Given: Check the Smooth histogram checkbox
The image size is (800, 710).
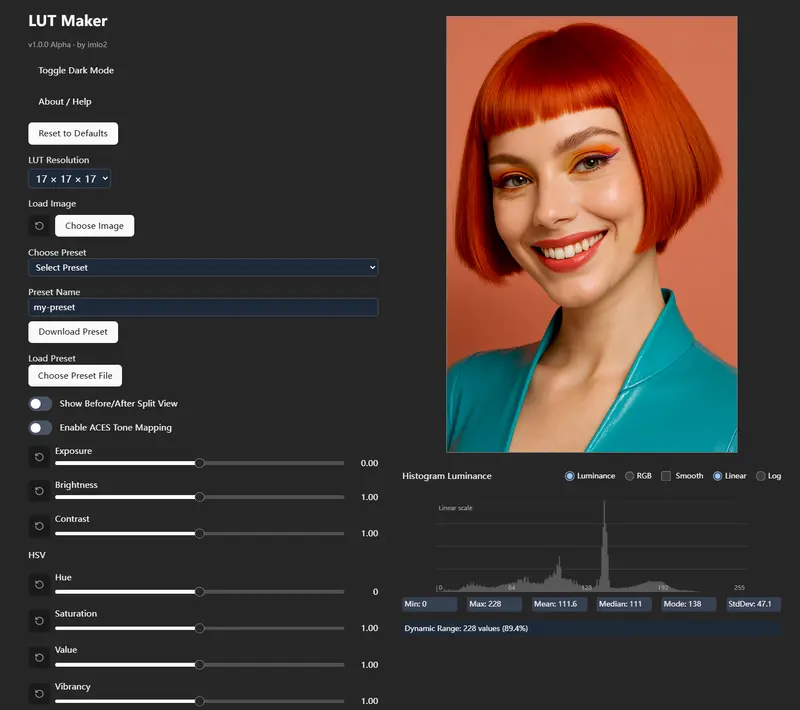Looking at the screenshot, I should tap(666, 476).
